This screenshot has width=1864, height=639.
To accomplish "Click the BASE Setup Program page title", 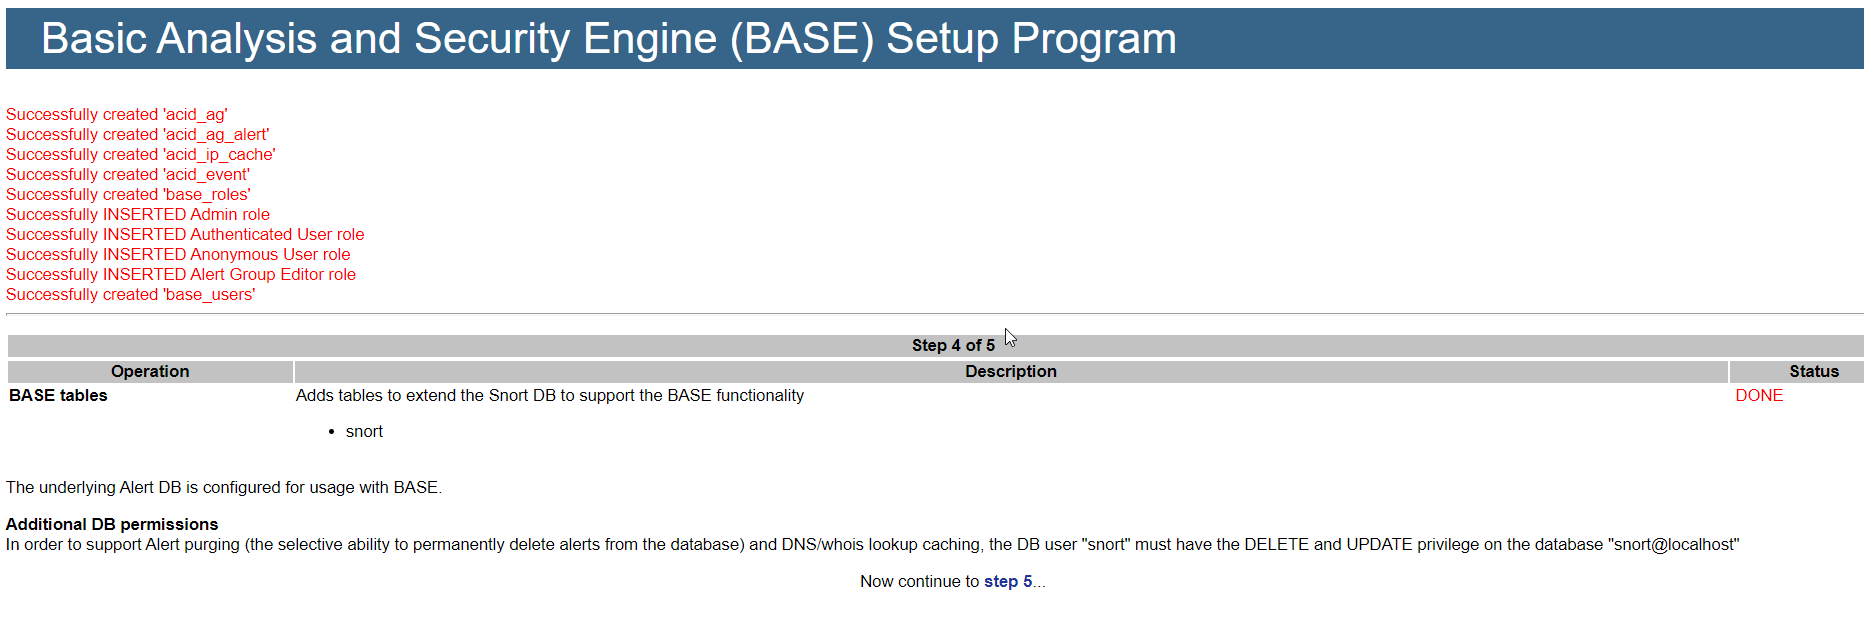I will click(608, 39).
